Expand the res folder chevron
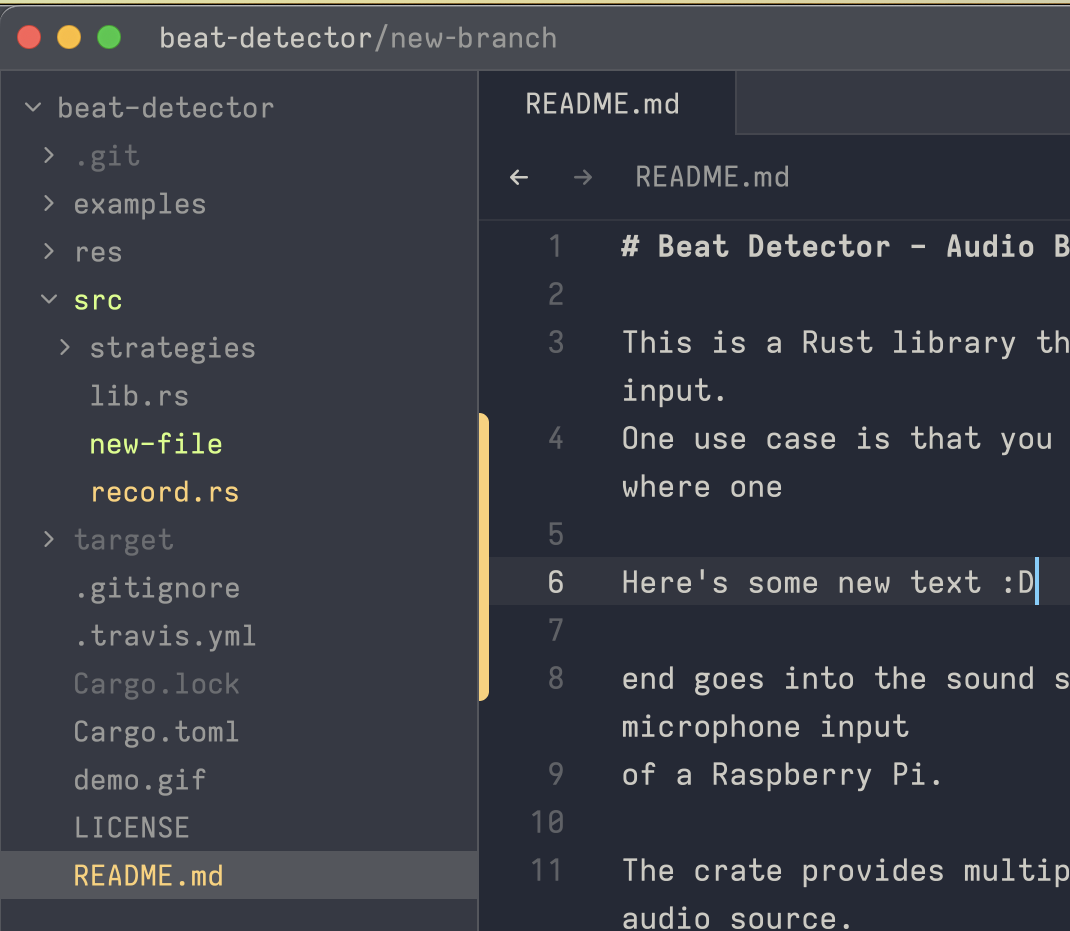This screenshot has width=1070, height=931. click(x=49, y=252)
